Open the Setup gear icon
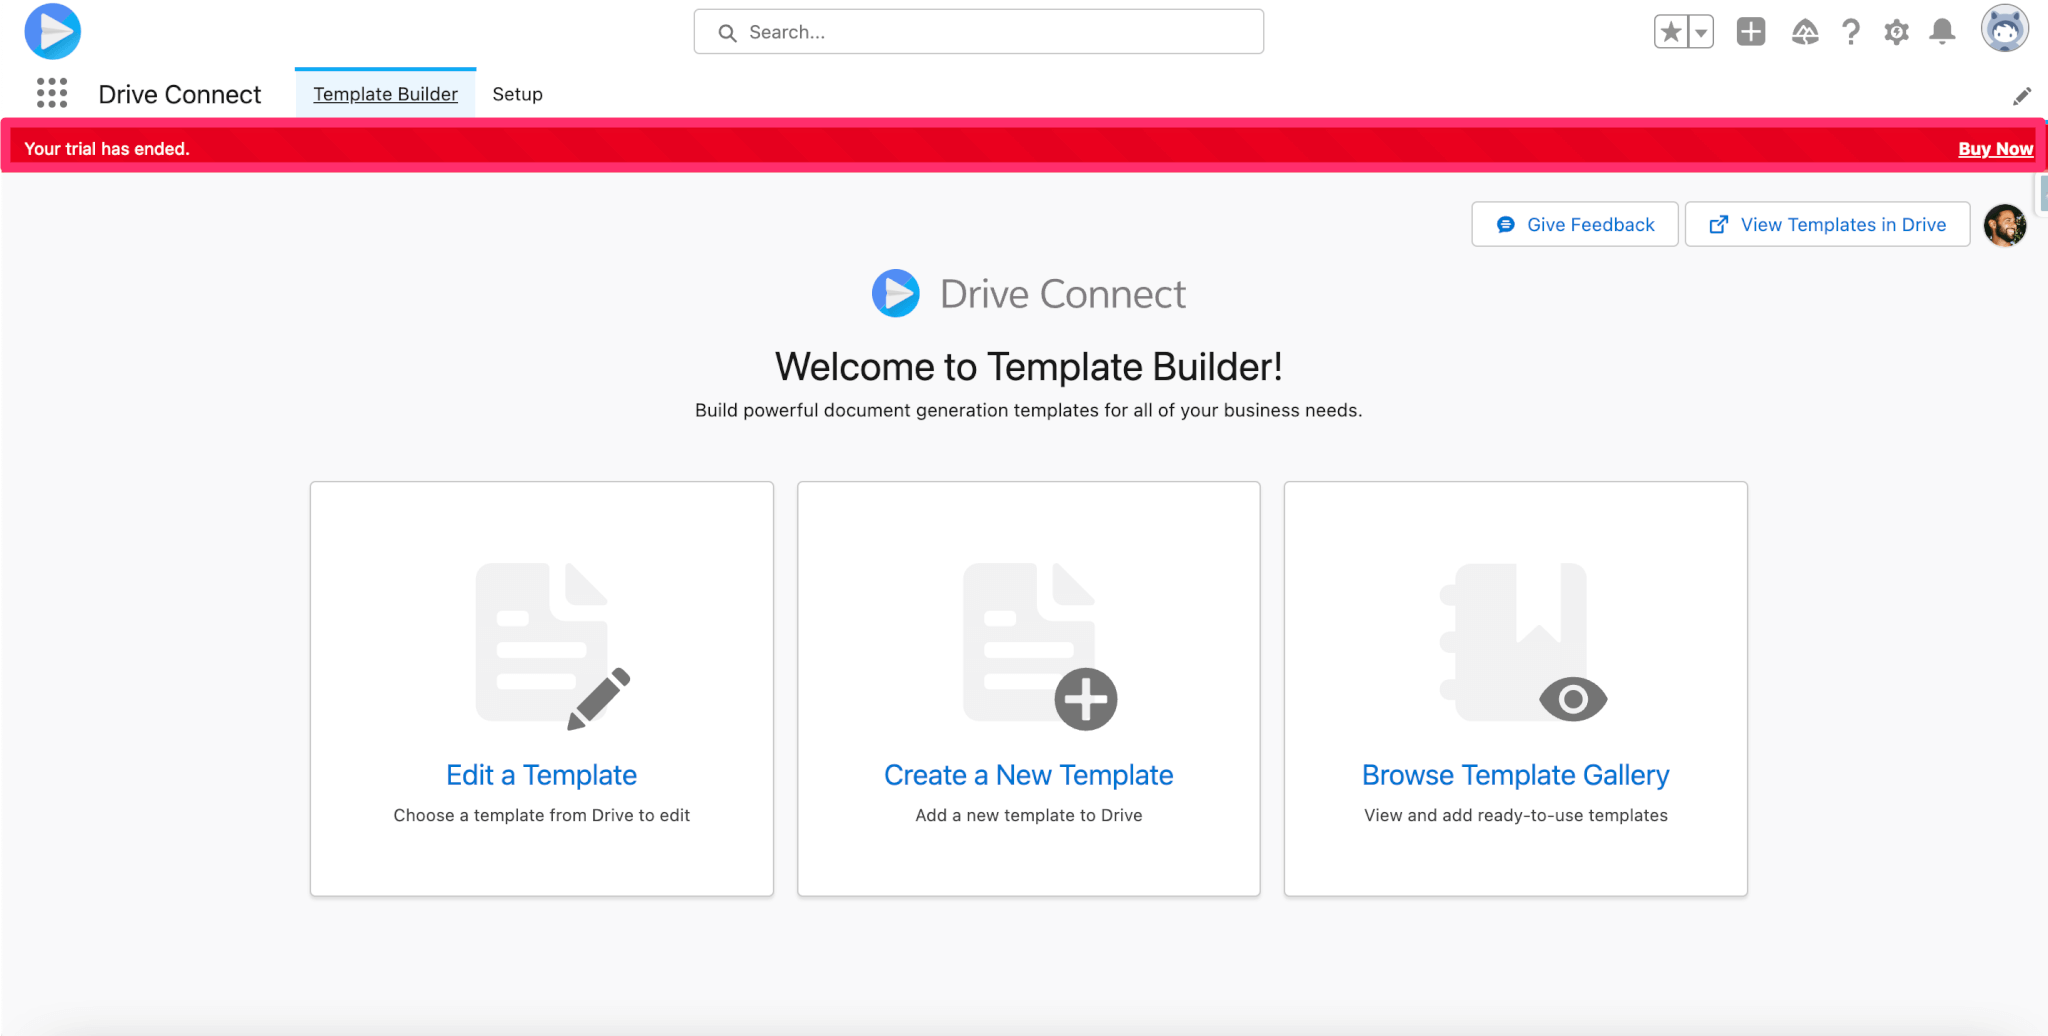Image resolution: width=2048 pixels, height=1036 pixels. [1896, 32]
